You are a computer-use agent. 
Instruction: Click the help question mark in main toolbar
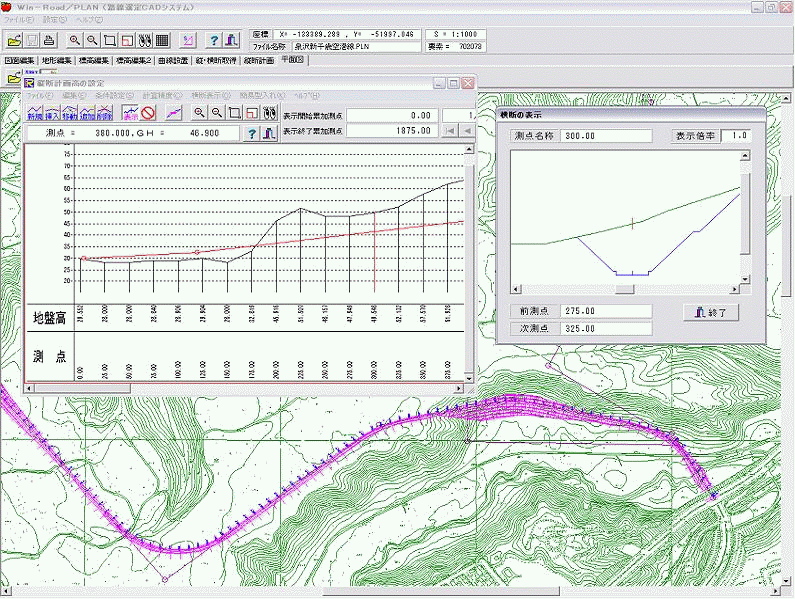click(214, 40)
